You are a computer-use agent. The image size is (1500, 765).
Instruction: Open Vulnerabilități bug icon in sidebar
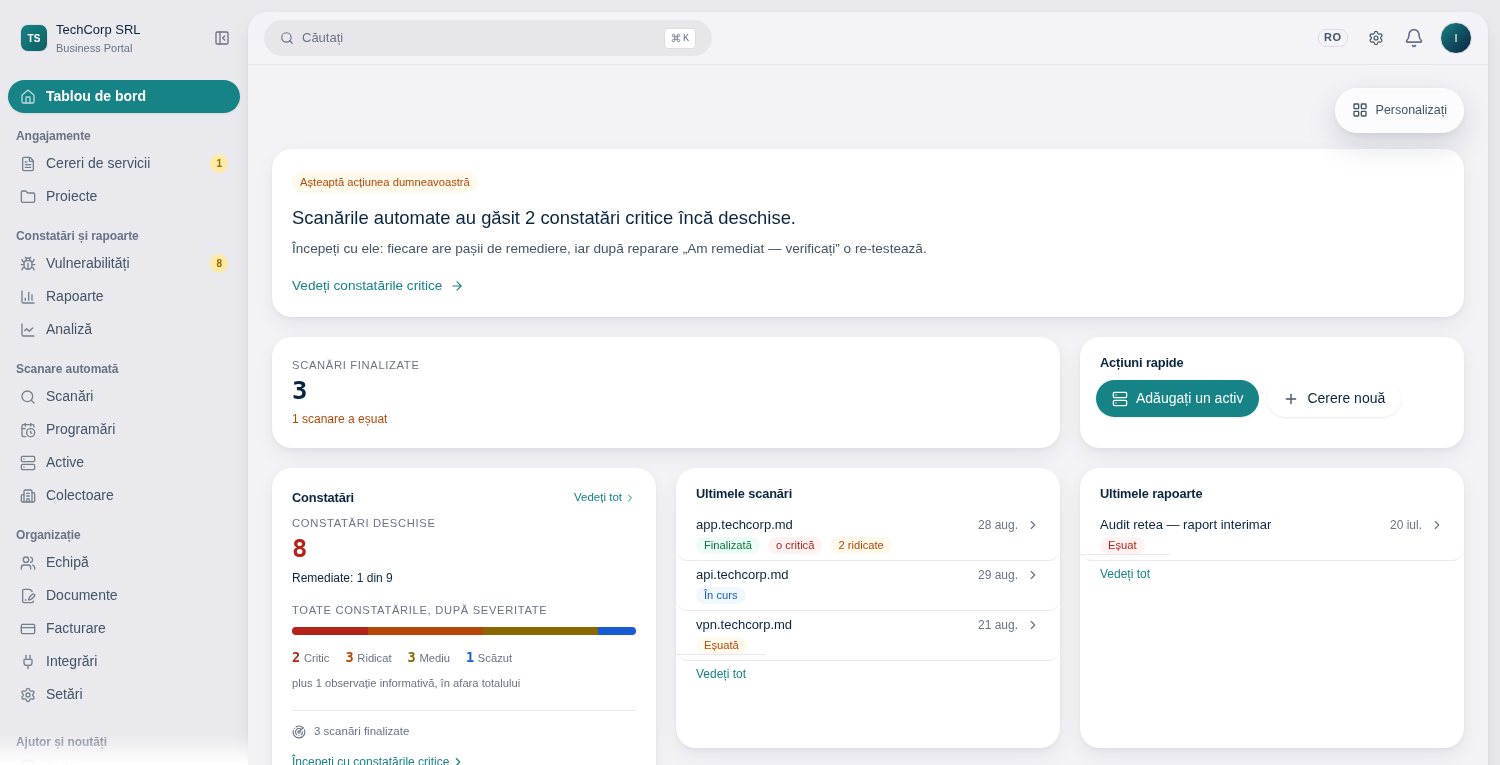[x=28, y=263]
